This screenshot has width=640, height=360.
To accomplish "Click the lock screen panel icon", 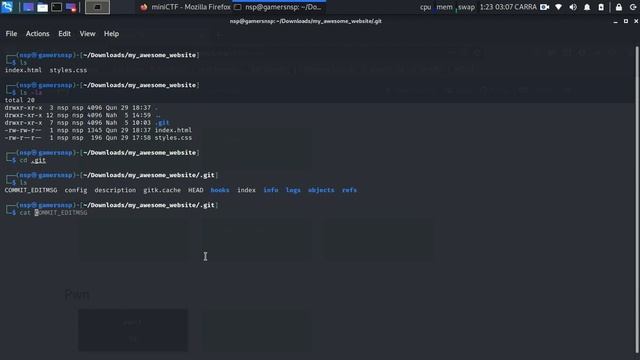I will [x=619, y=7].
